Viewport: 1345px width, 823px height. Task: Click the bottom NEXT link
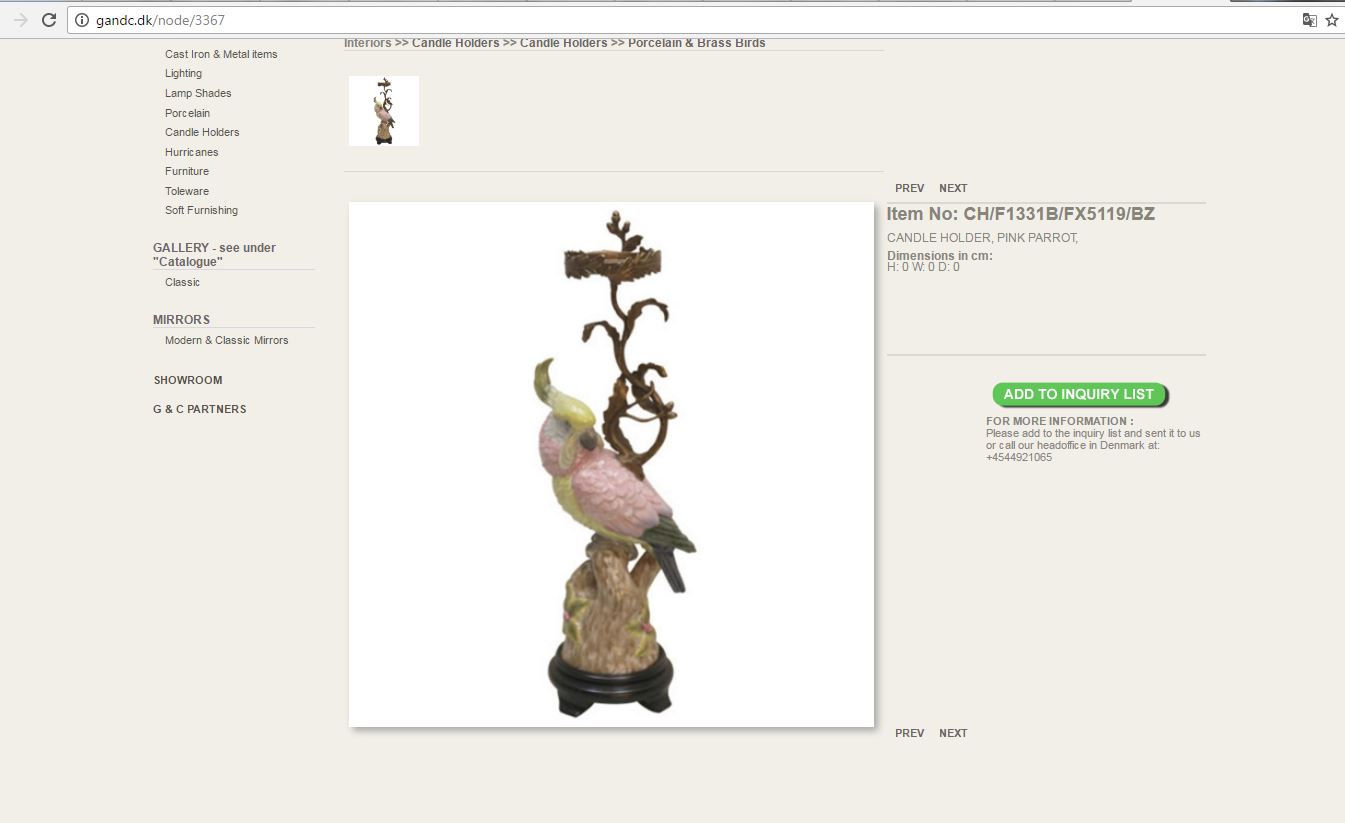pyautogui.click(x=953, y=733)
